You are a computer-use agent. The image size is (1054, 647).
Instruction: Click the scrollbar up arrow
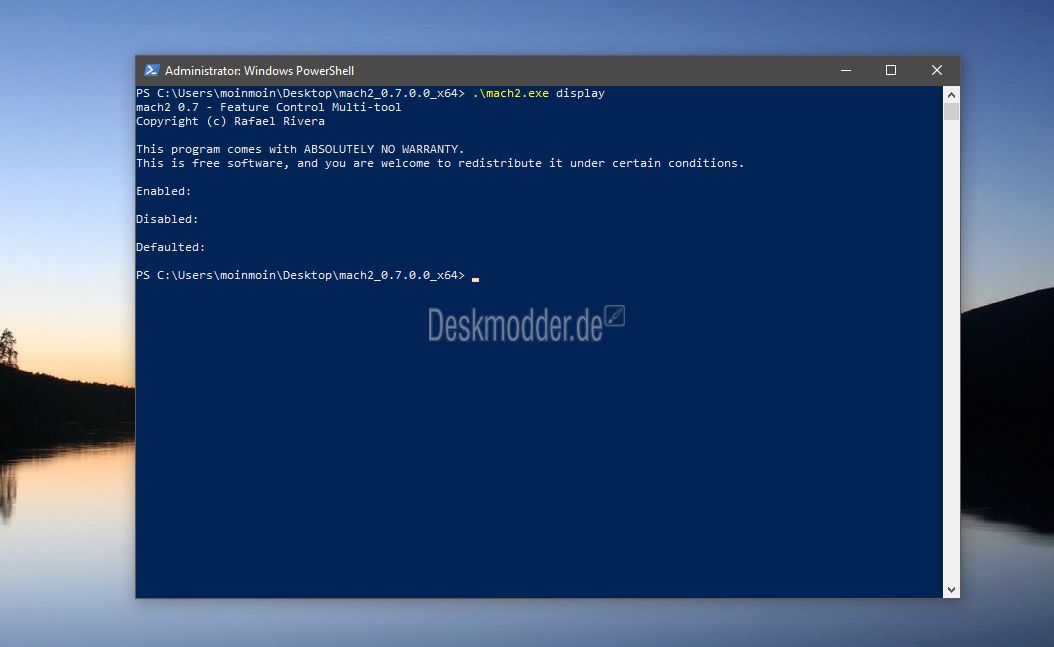point(951,95)
